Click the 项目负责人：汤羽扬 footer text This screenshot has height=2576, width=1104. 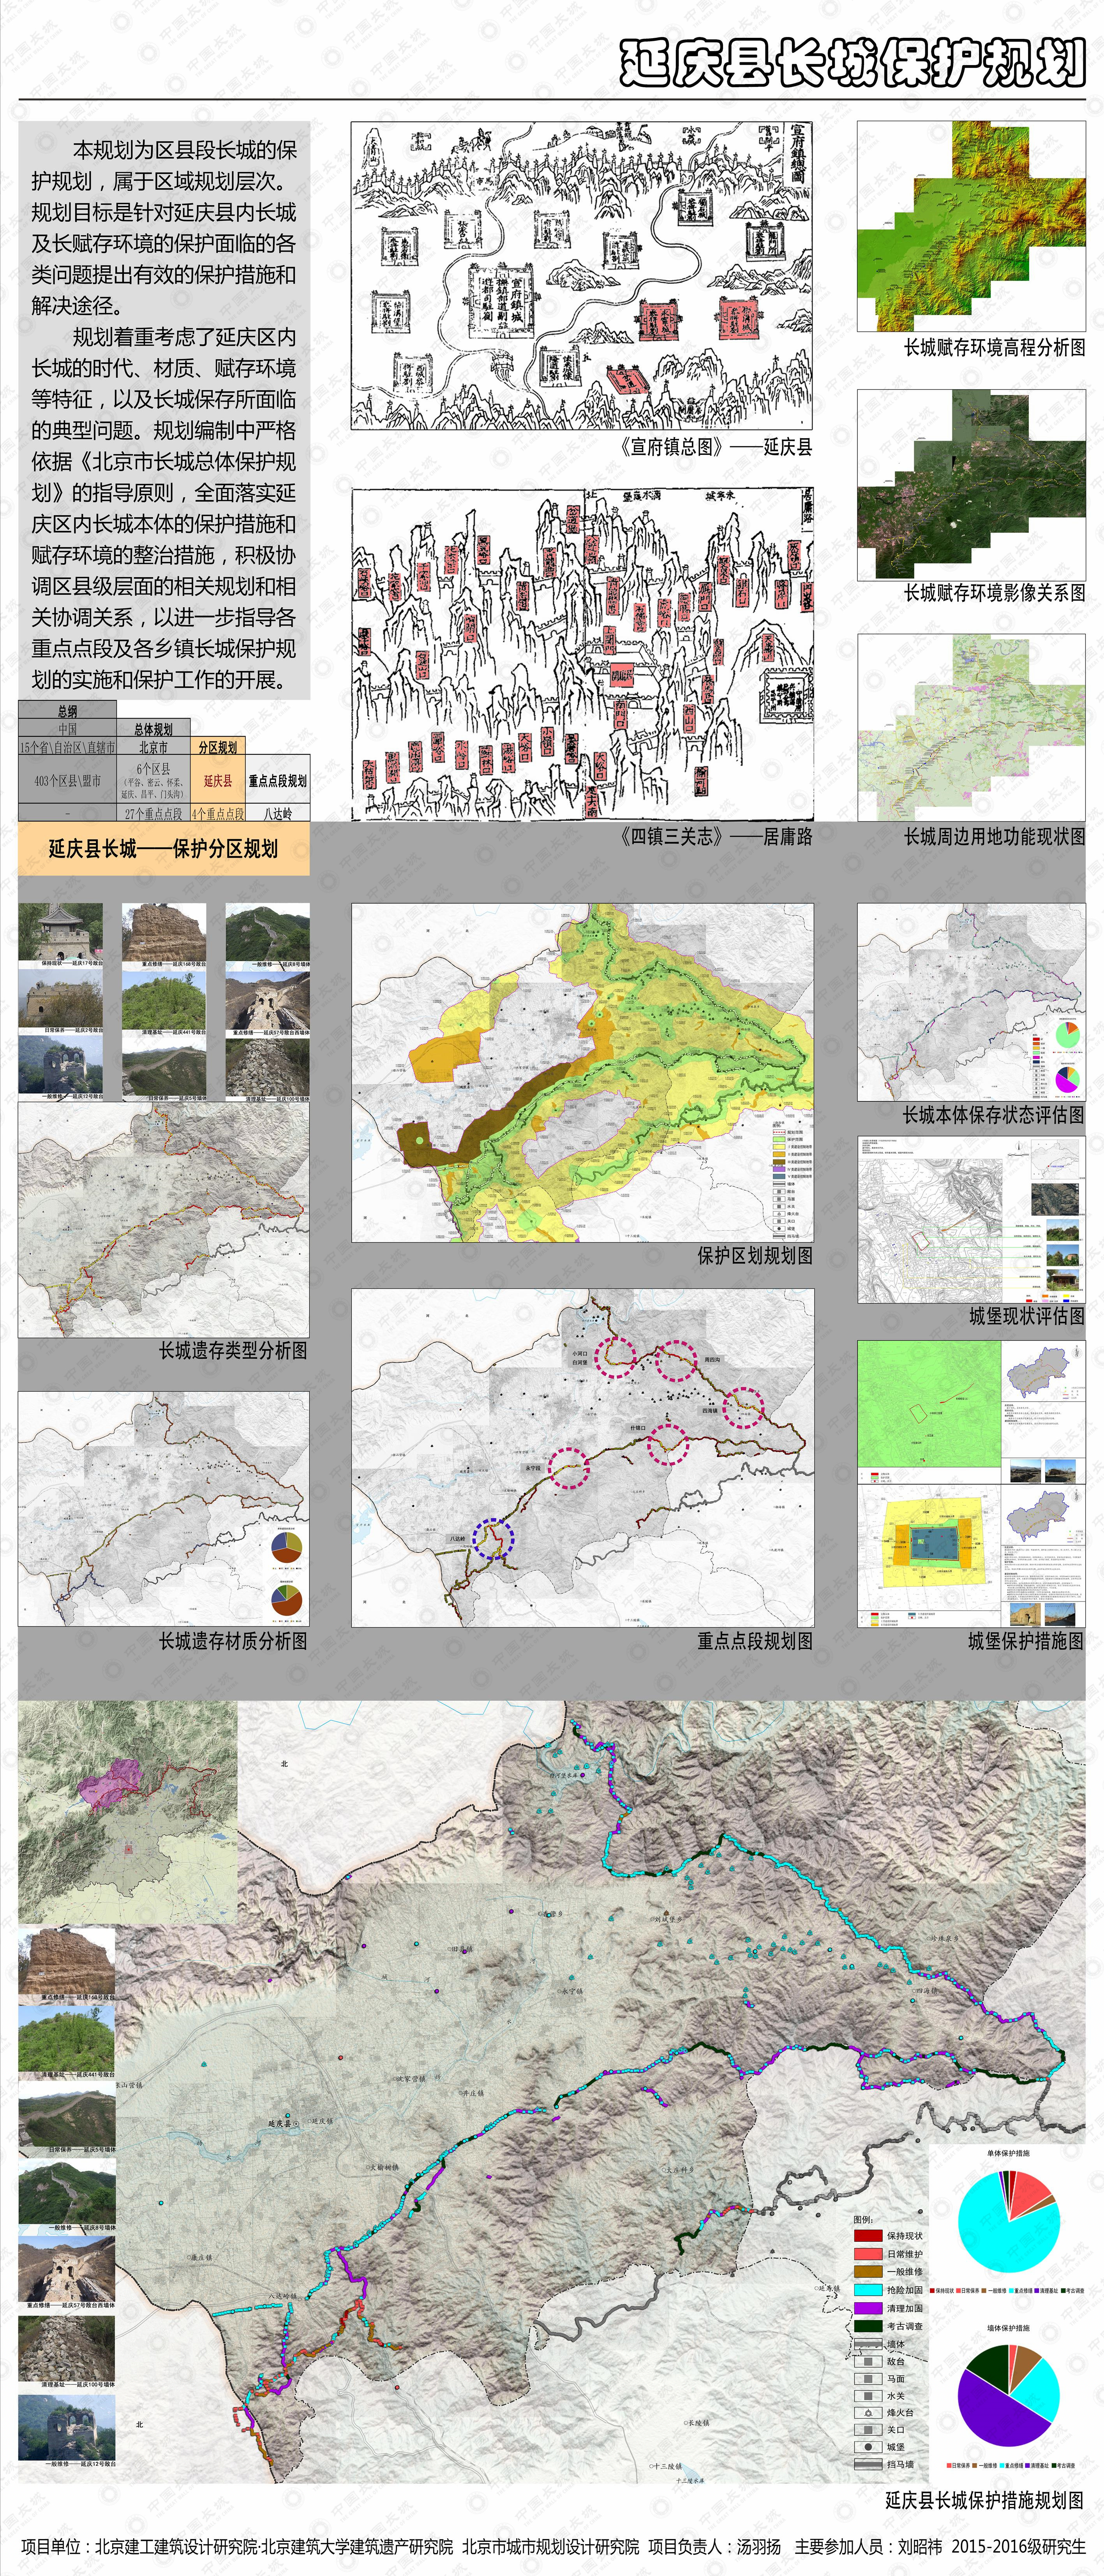(x=715, y=2546)
